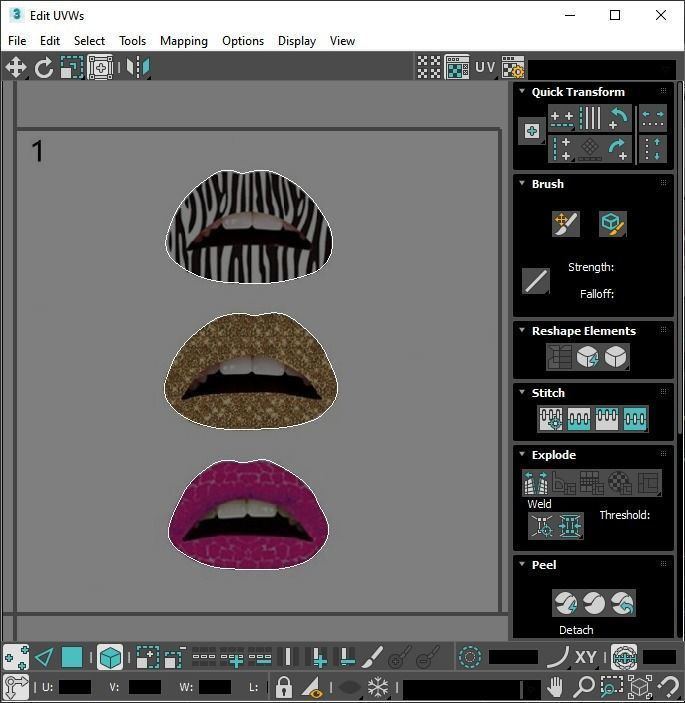Toggle the show map background icon
The height and width of the screenshot is (703, 685).
point(457,67)
